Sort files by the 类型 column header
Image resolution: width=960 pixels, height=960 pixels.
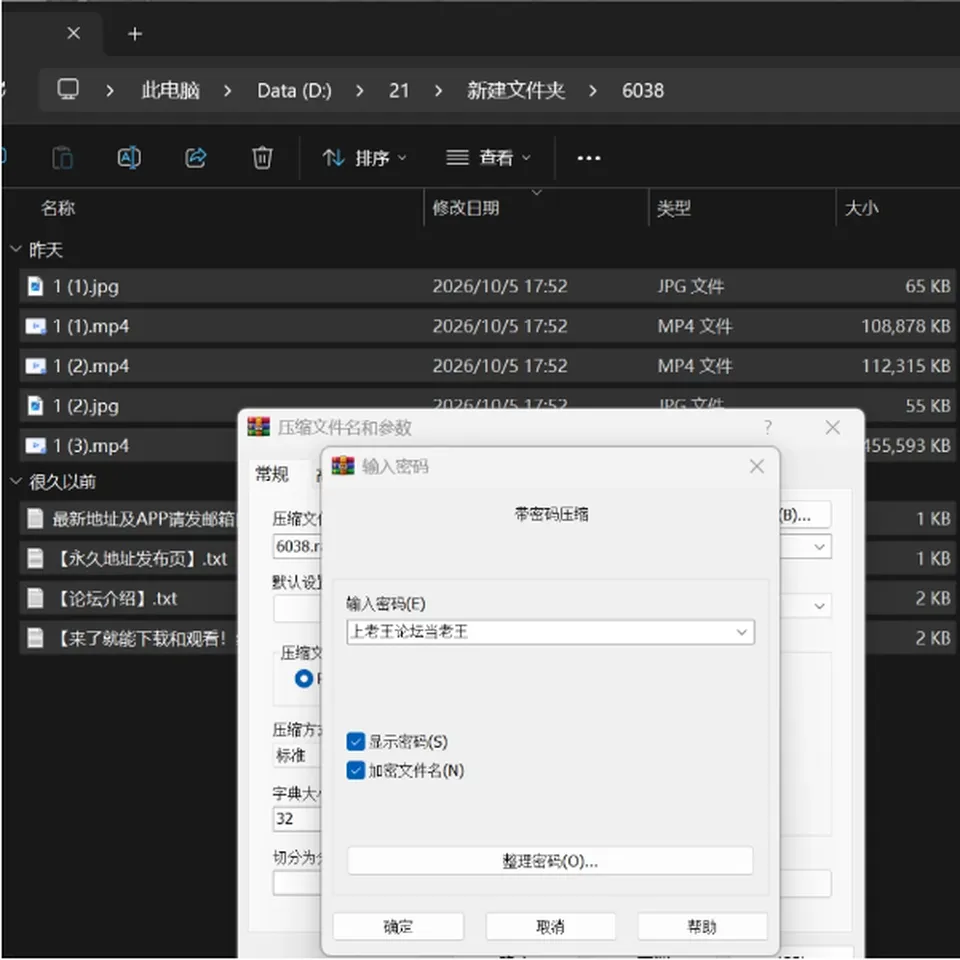point(673,208)
